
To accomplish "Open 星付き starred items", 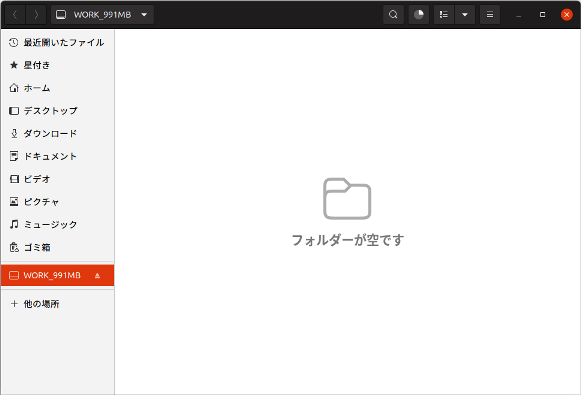I will click(58, 65).
